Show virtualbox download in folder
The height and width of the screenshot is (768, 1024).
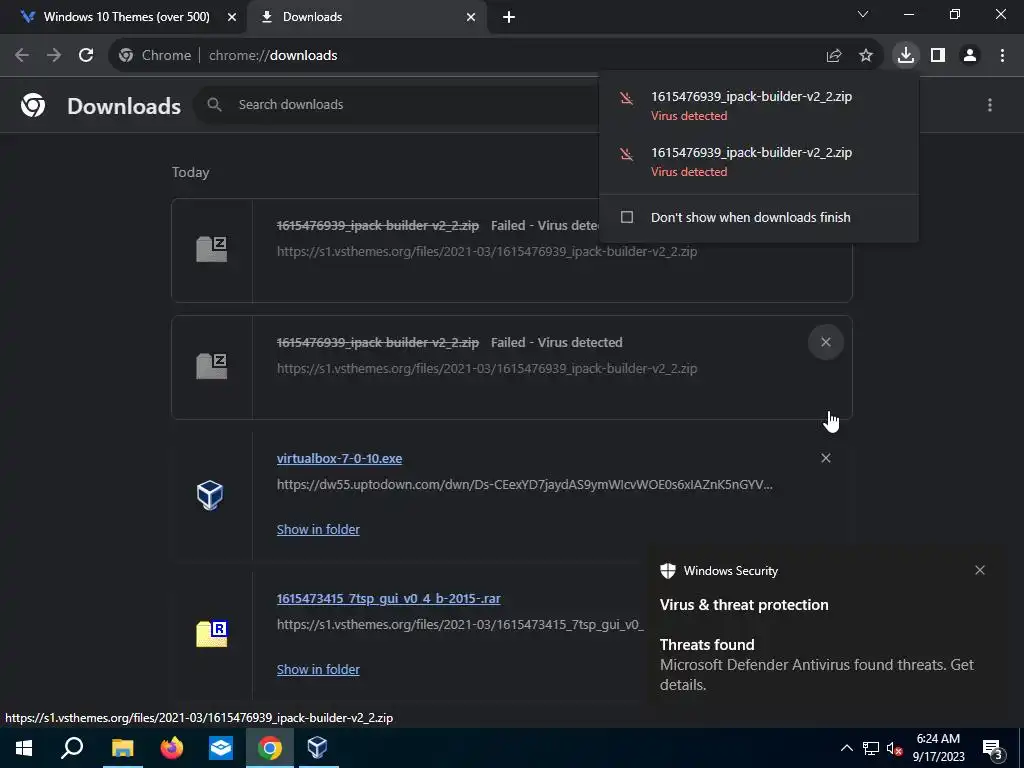click(x=318, y=530)
